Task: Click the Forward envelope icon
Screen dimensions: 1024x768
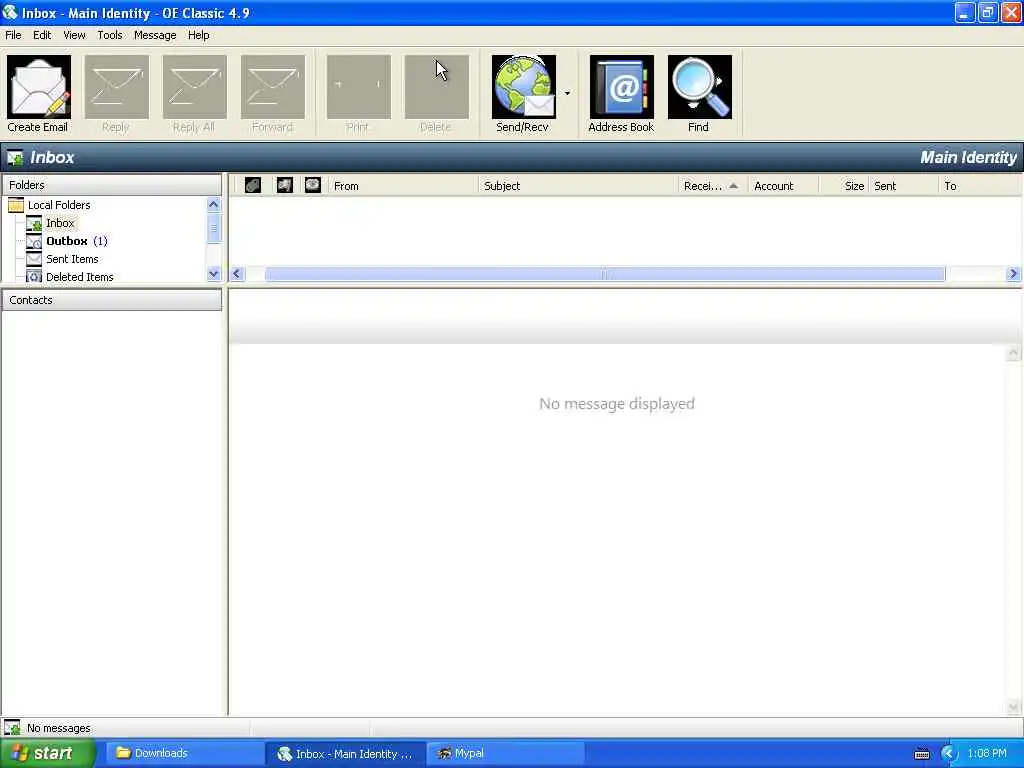Action: pos(273,87)
